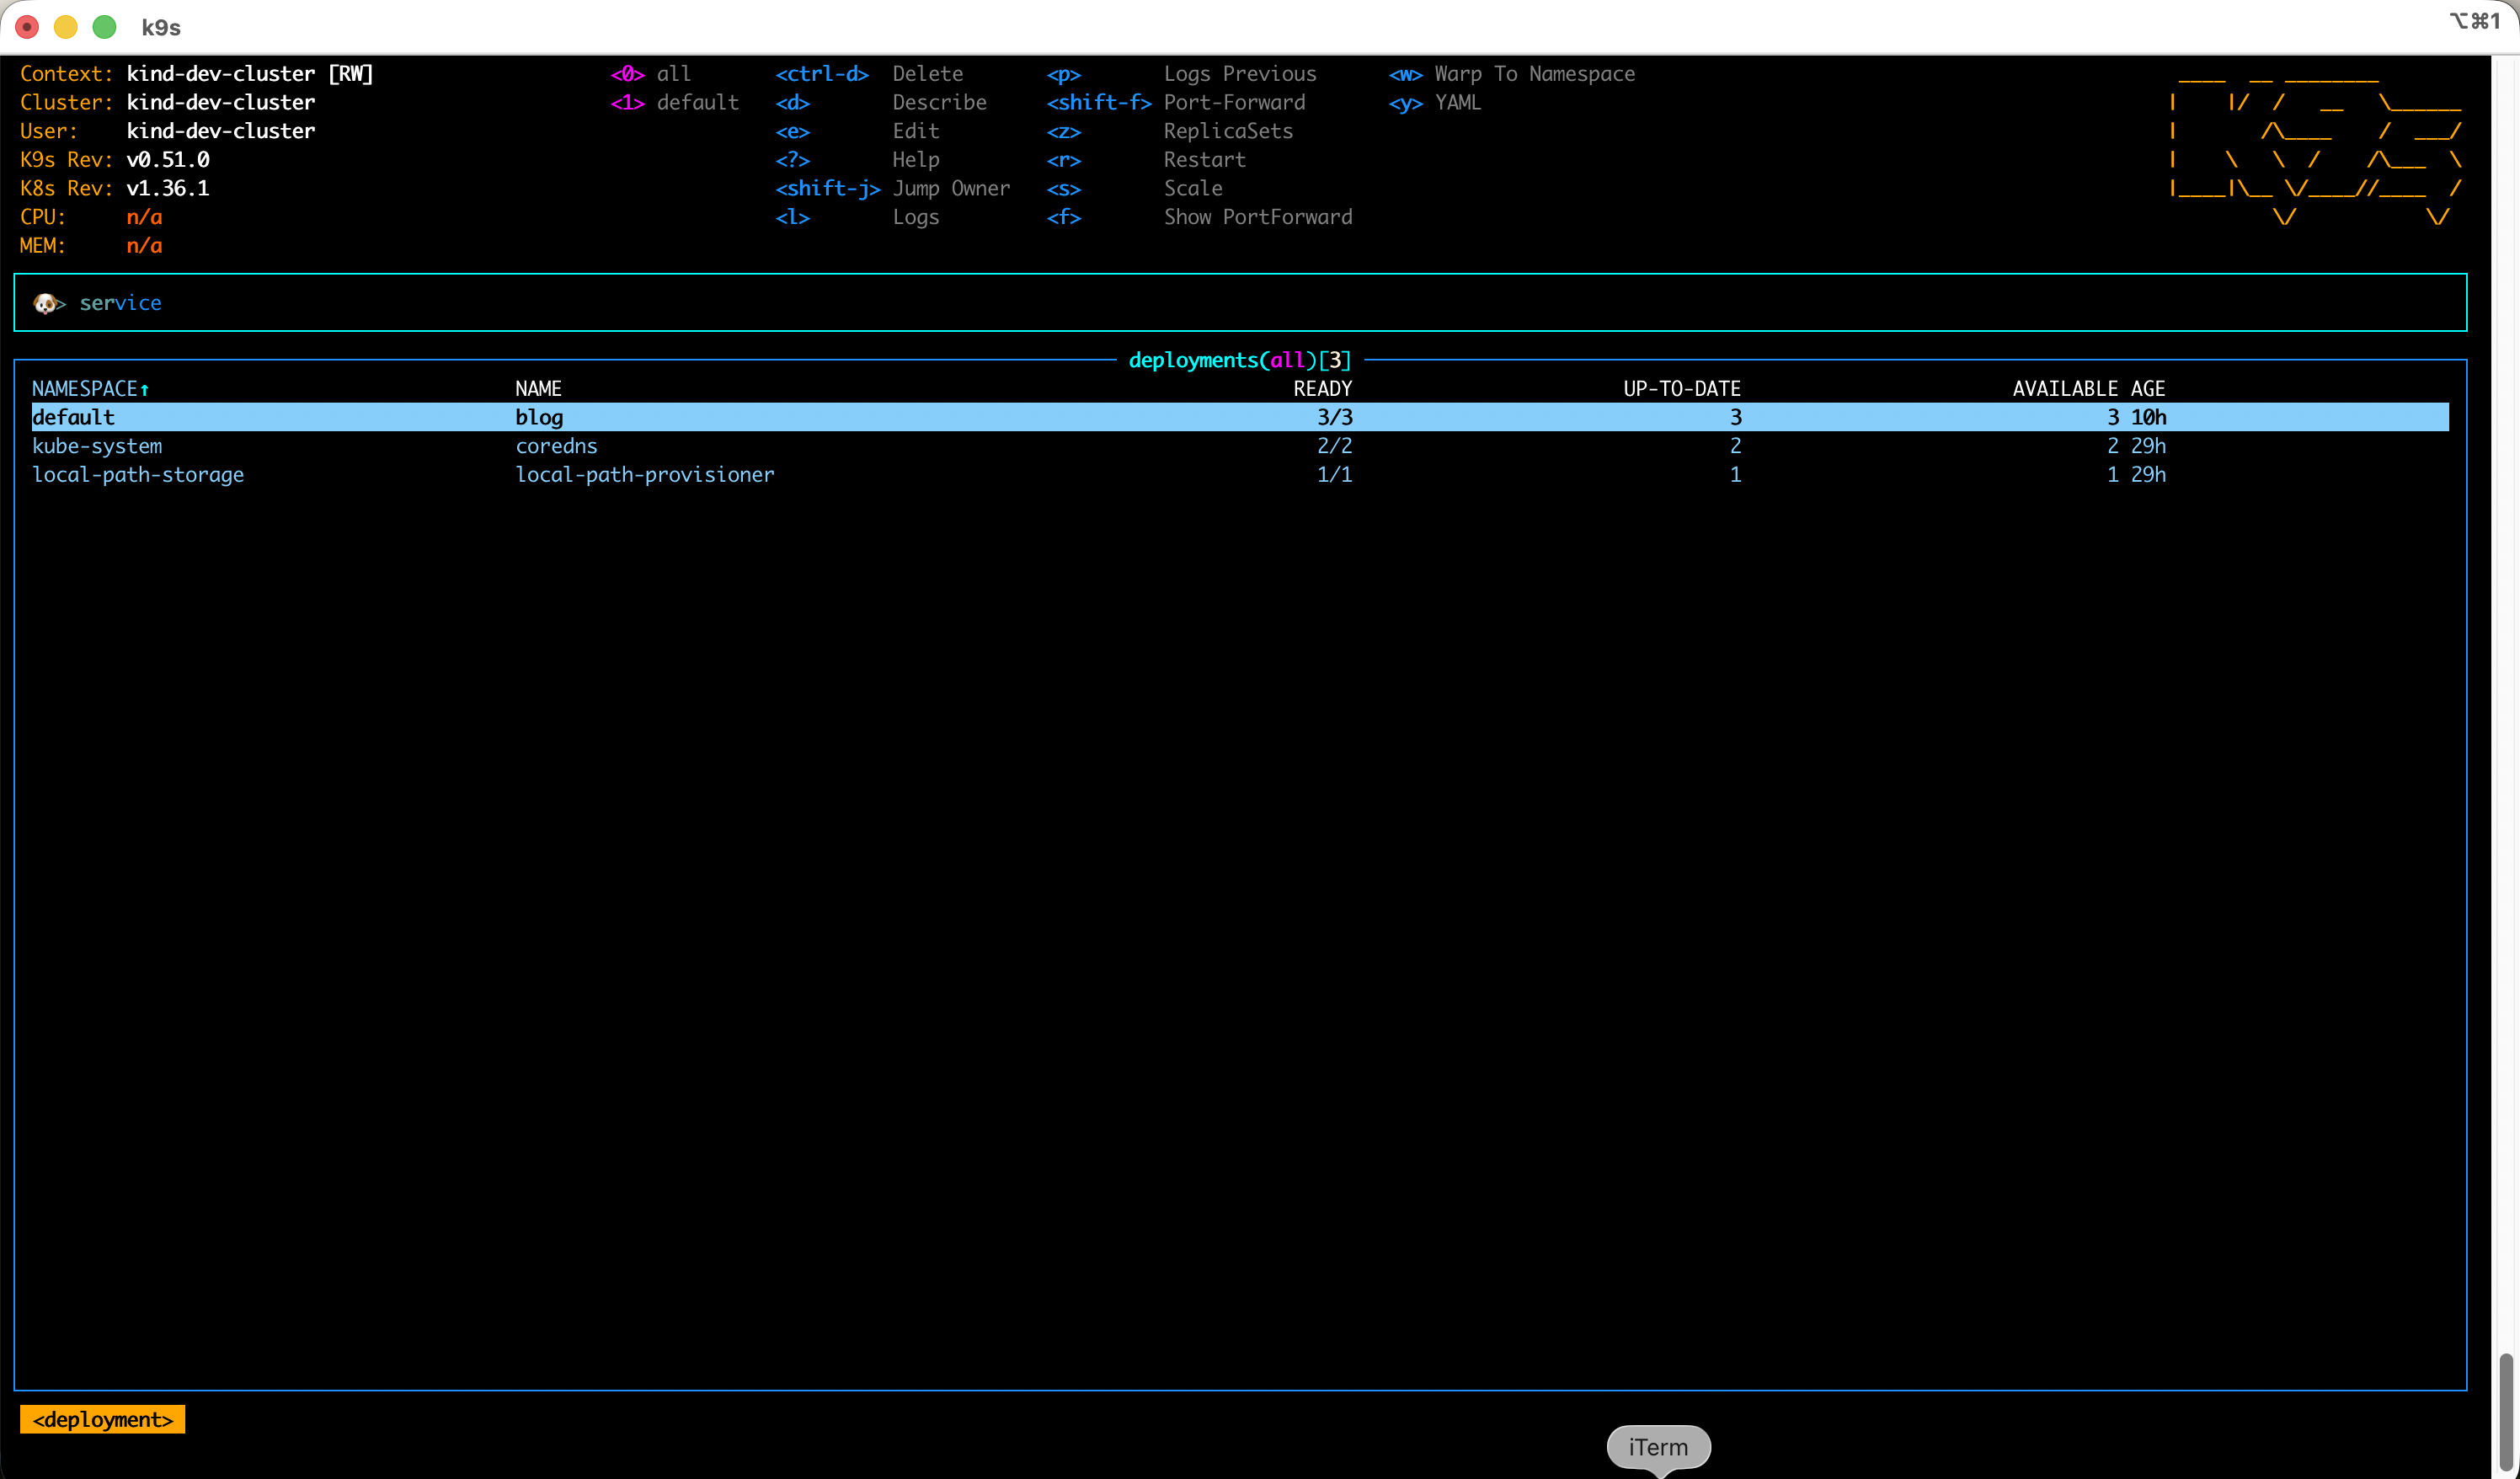Select the local-path-provisioner deployment name
The height and width of the screenshot is (1479, 2520).
click(645, 475)
